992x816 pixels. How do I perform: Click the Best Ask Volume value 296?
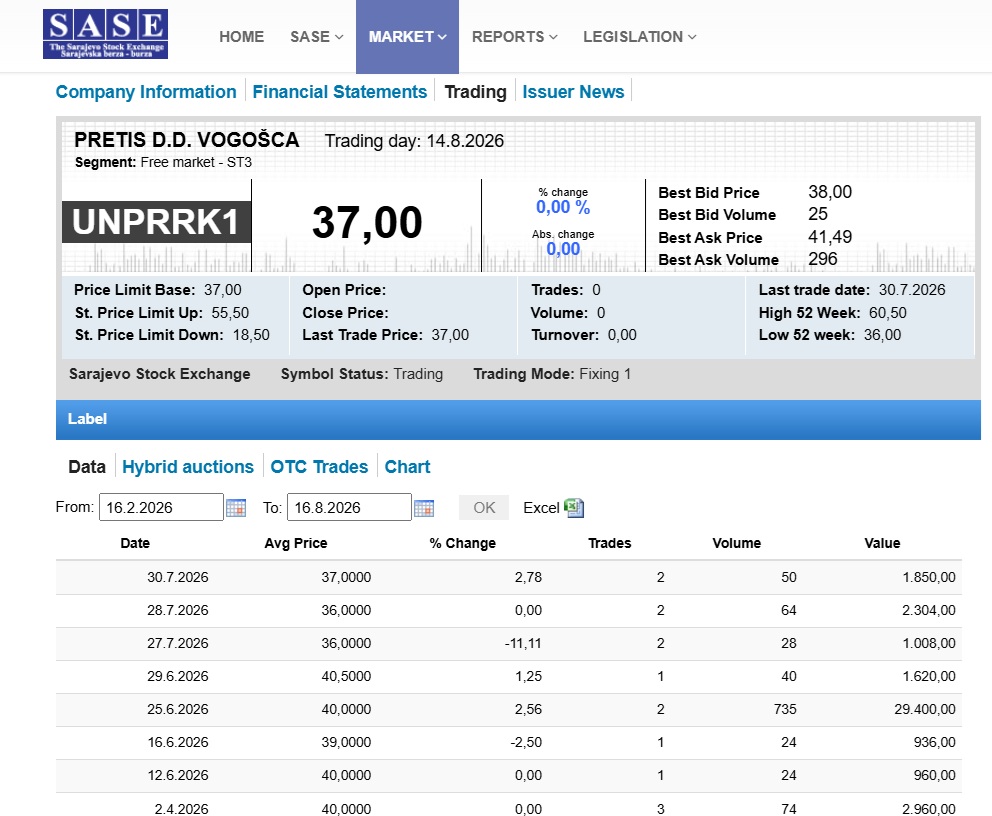(822, 259)
